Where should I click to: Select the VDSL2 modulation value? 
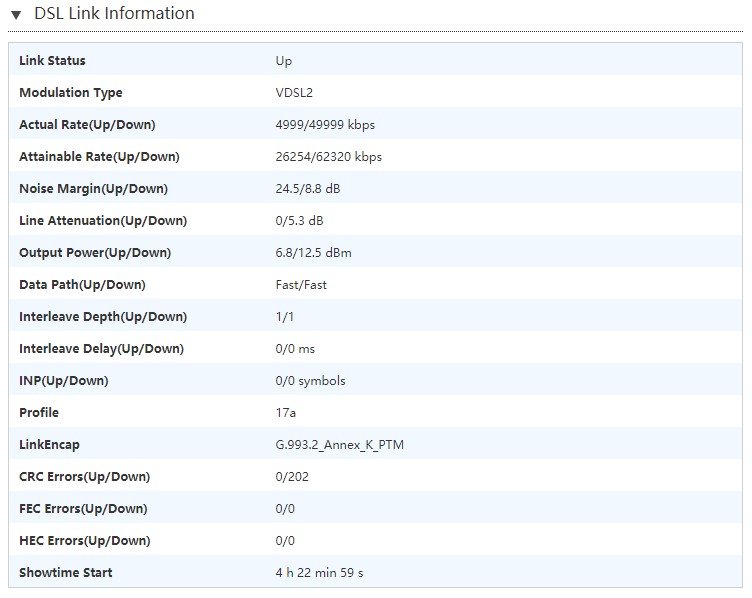[x=294, y=93]
